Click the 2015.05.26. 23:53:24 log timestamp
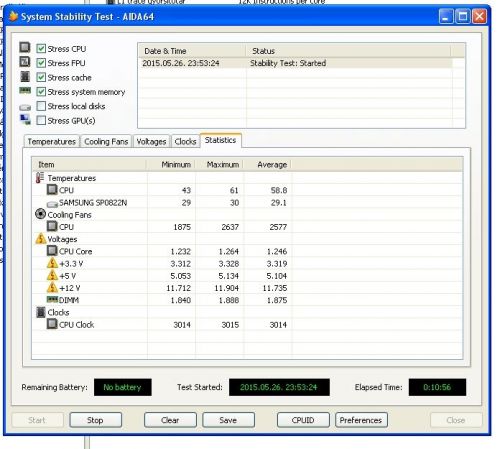The width and height of the screenshot is (500, 449). [181, 63]
